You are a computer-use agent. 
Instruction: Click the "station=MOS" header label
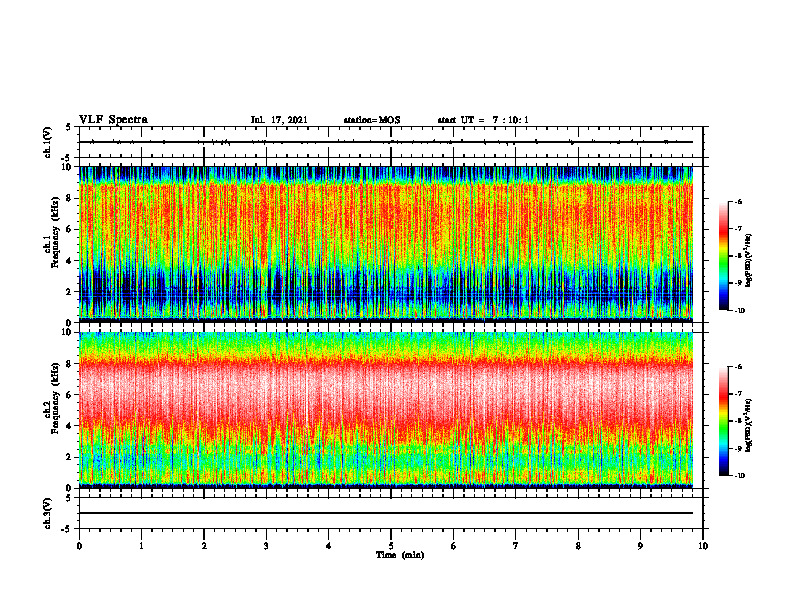(372, 120)
